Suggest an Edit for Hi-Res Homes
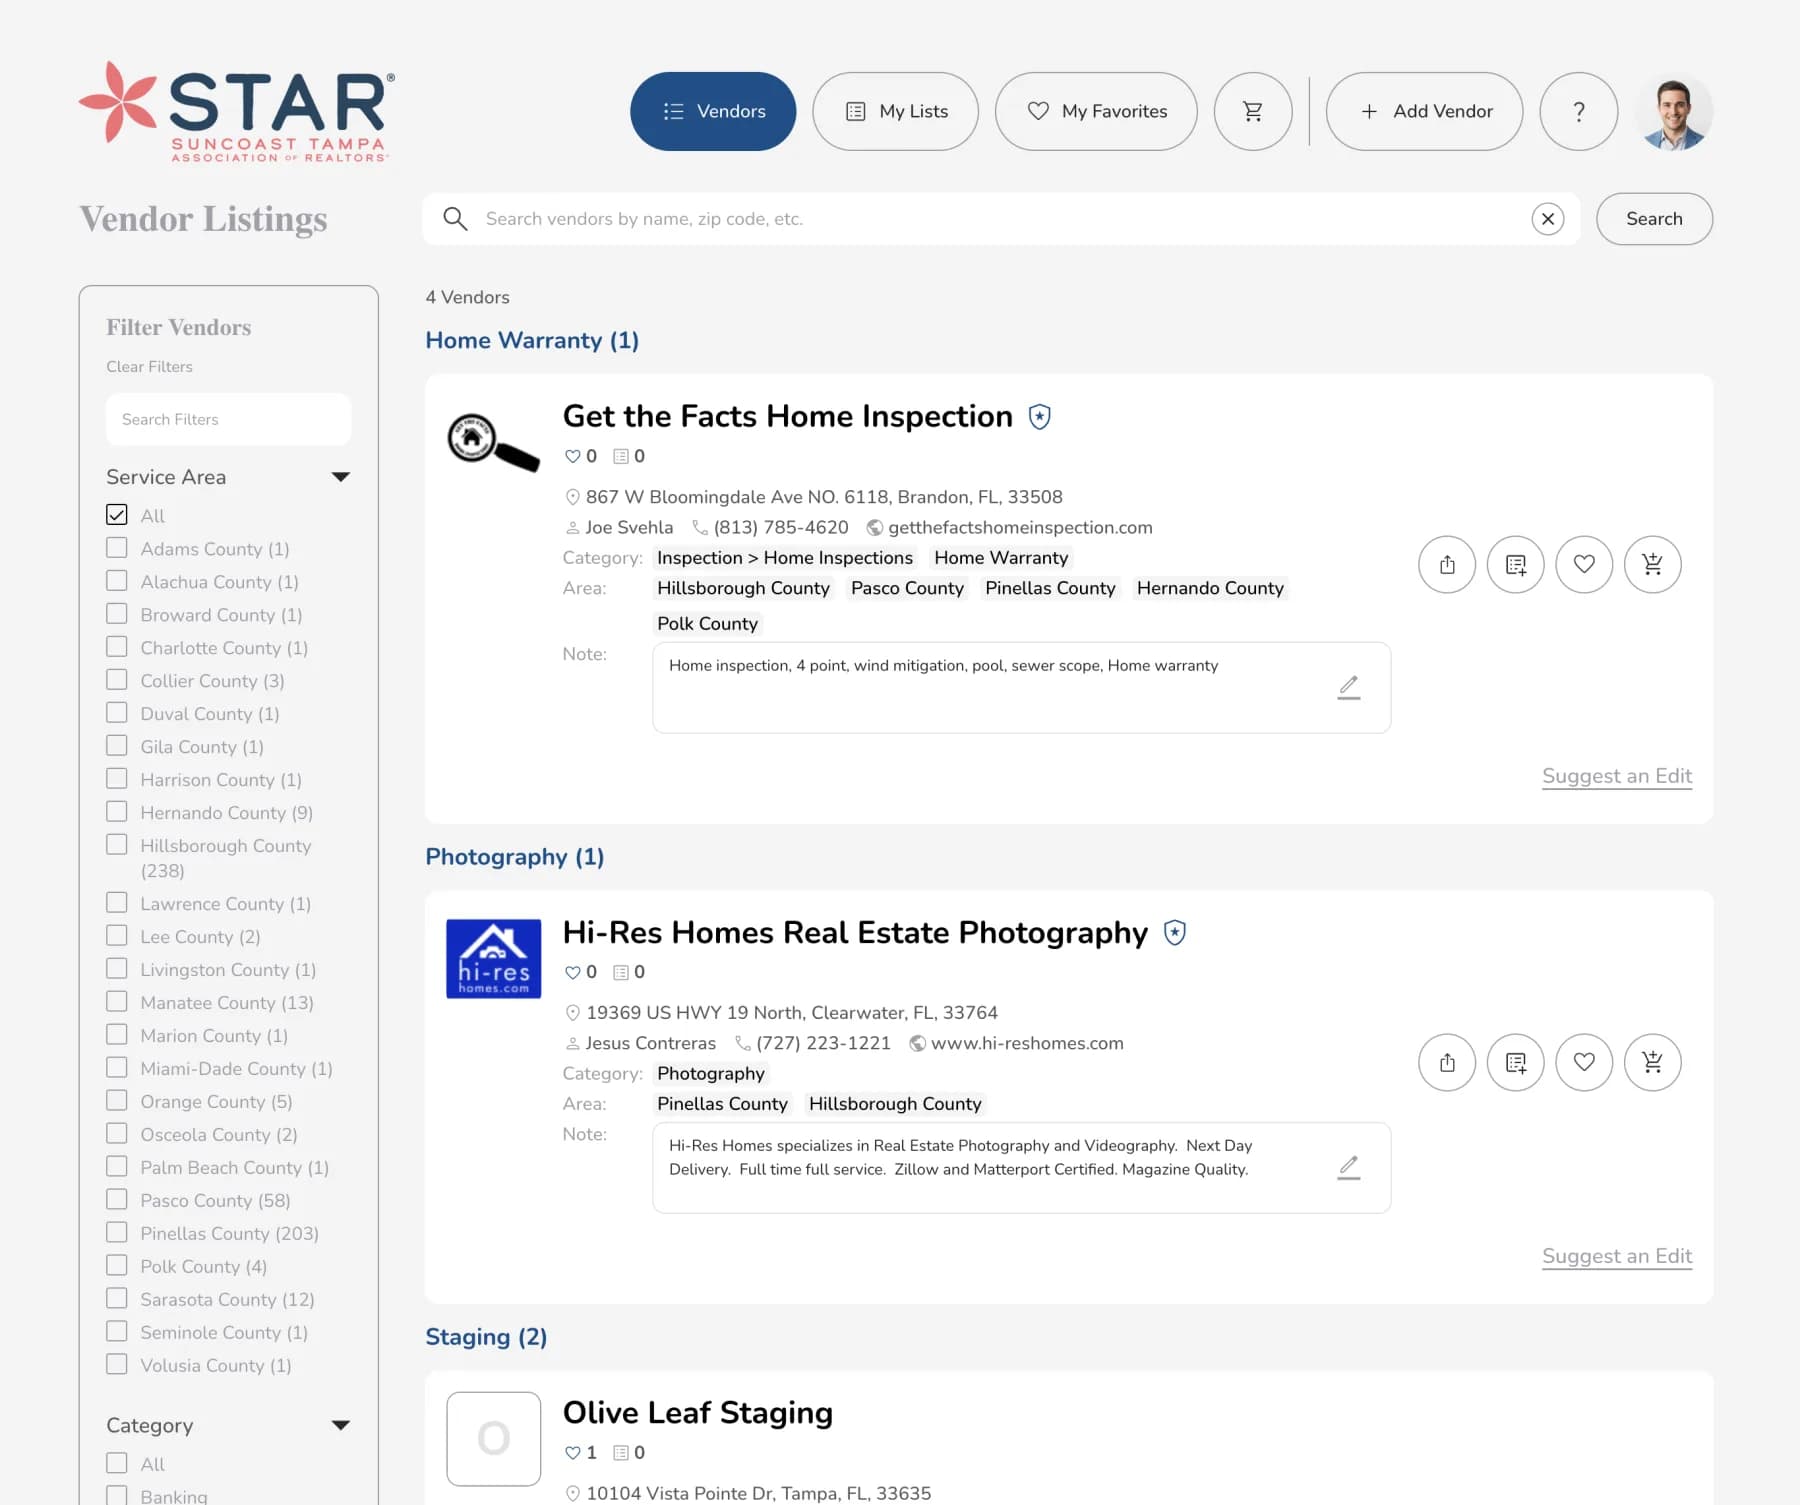The width and height of the screenshot is (1800, 1505). pyautogui.click(x=1616, y=1256)
